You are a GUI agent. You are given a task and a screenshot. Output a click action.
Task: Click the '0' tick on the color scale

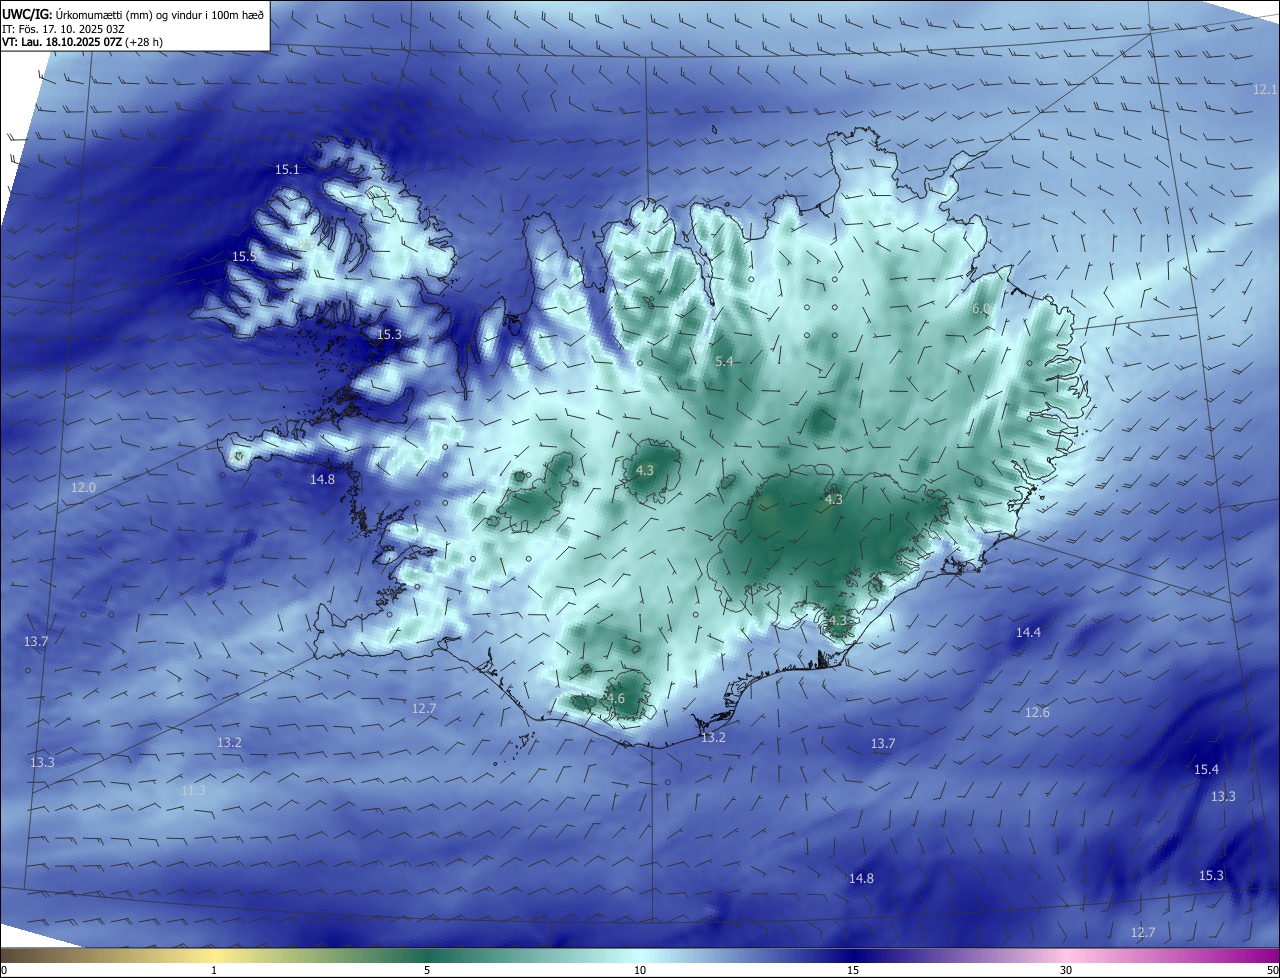click(x=4, y=970)
